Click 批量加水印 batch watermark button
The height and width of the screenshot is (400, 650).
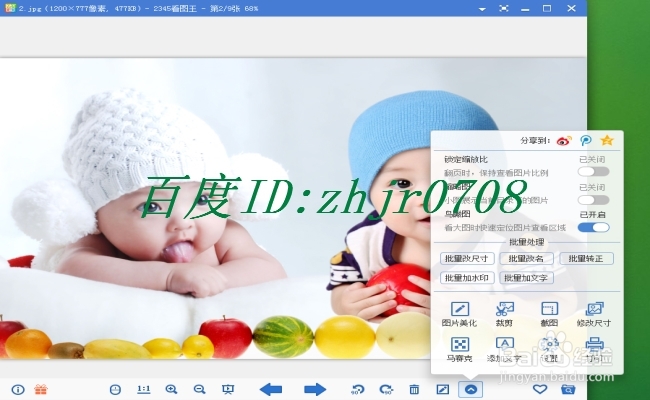[x=467, y=278]
